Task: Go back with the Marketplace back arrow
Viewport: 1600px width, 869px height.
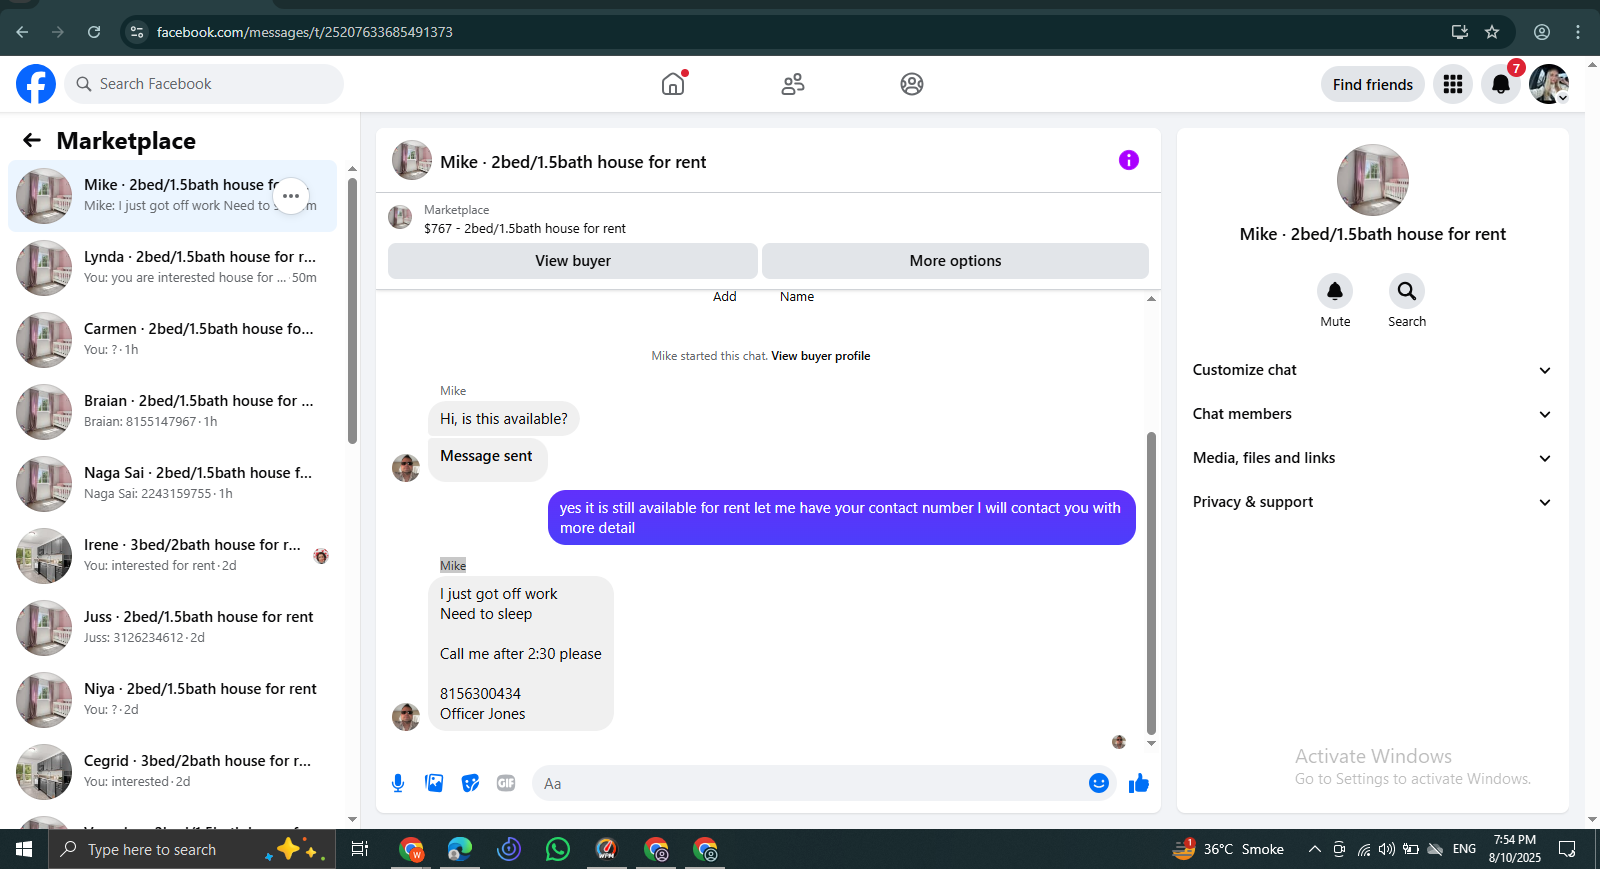Action: click(x=32, y=141)
